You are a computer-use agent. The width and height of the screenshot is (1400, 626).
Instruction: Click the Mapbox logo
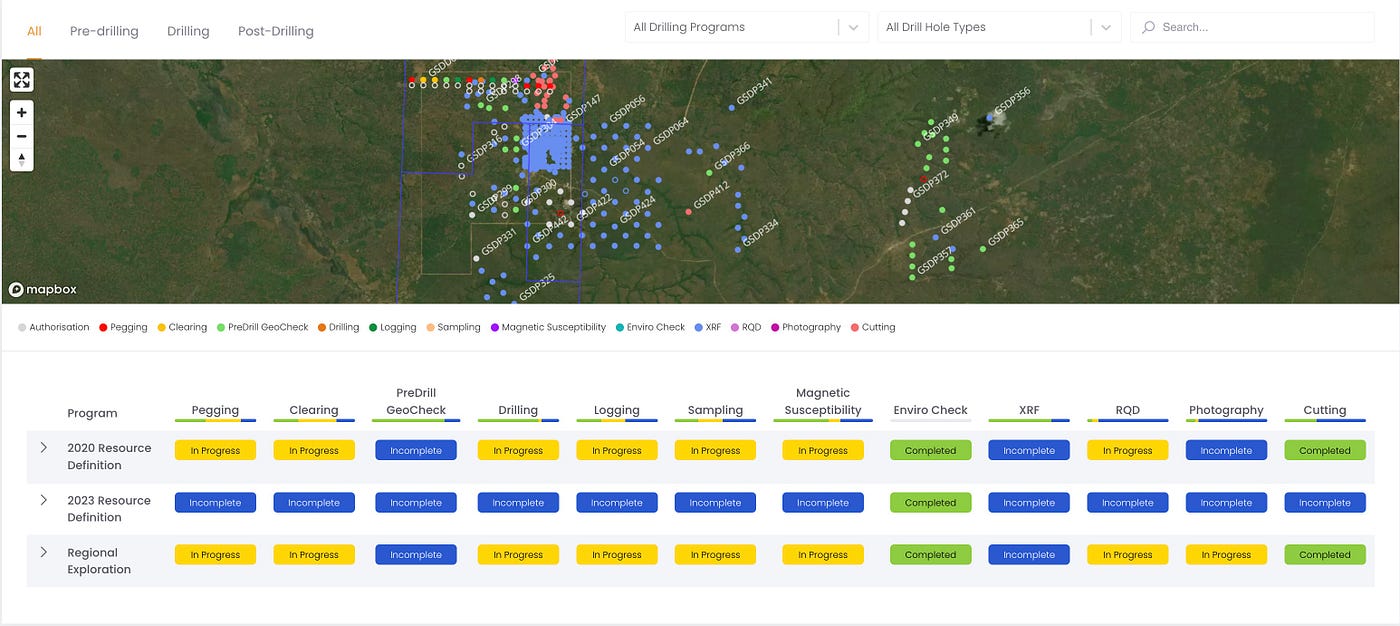click(x=43, y=289)
